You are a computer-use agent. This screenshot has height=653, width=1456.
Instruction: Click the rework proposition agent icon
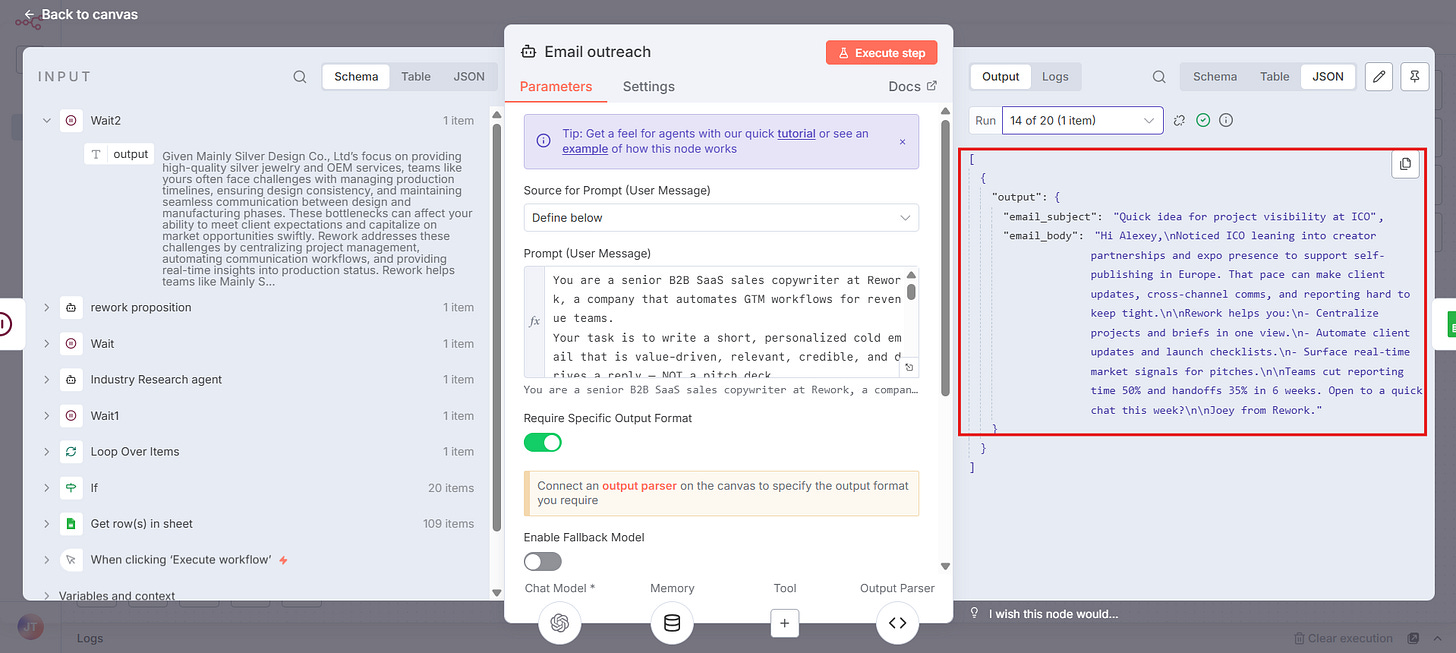coord(71,307)
